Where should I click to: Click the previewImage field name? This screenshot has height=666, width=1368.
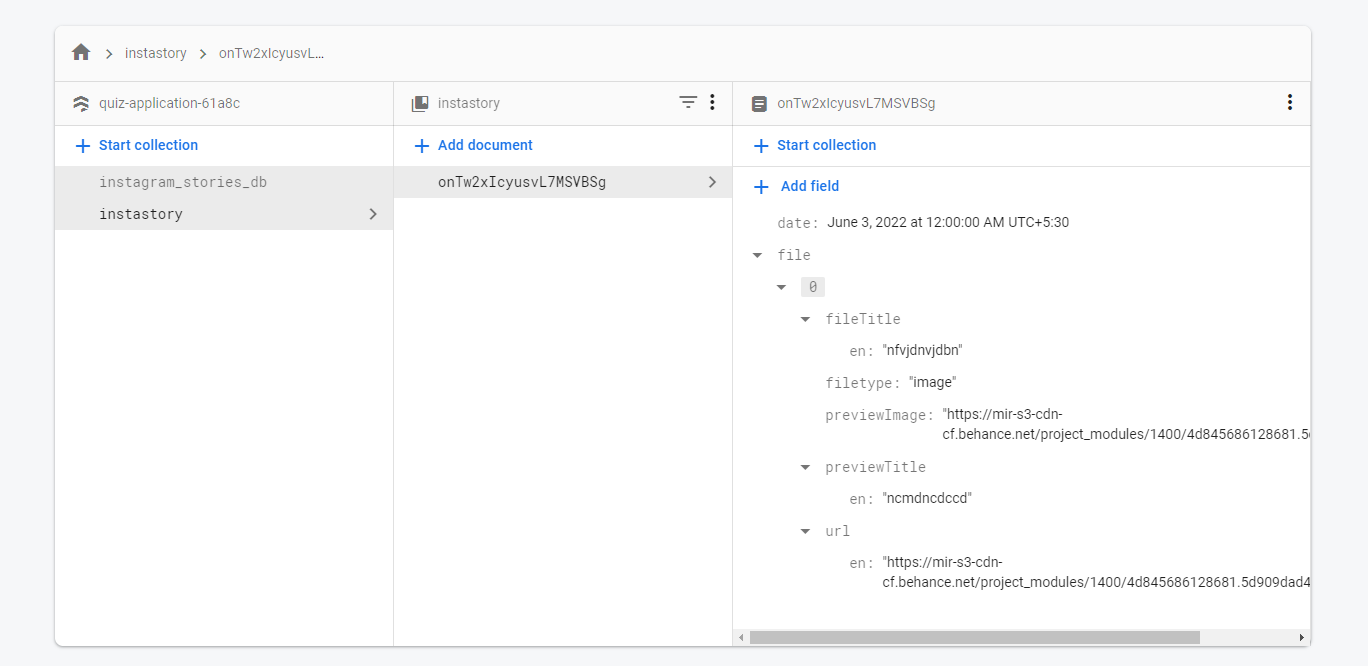[877, 415]
